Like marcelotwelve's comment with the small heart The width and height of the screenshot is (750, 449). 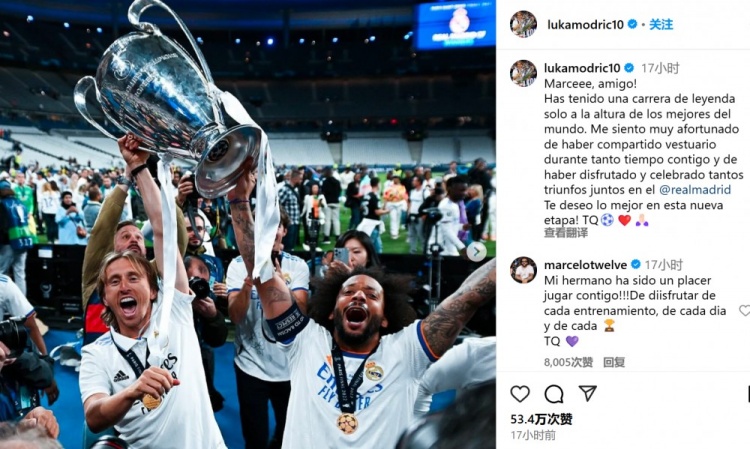[x=745, y=310]
